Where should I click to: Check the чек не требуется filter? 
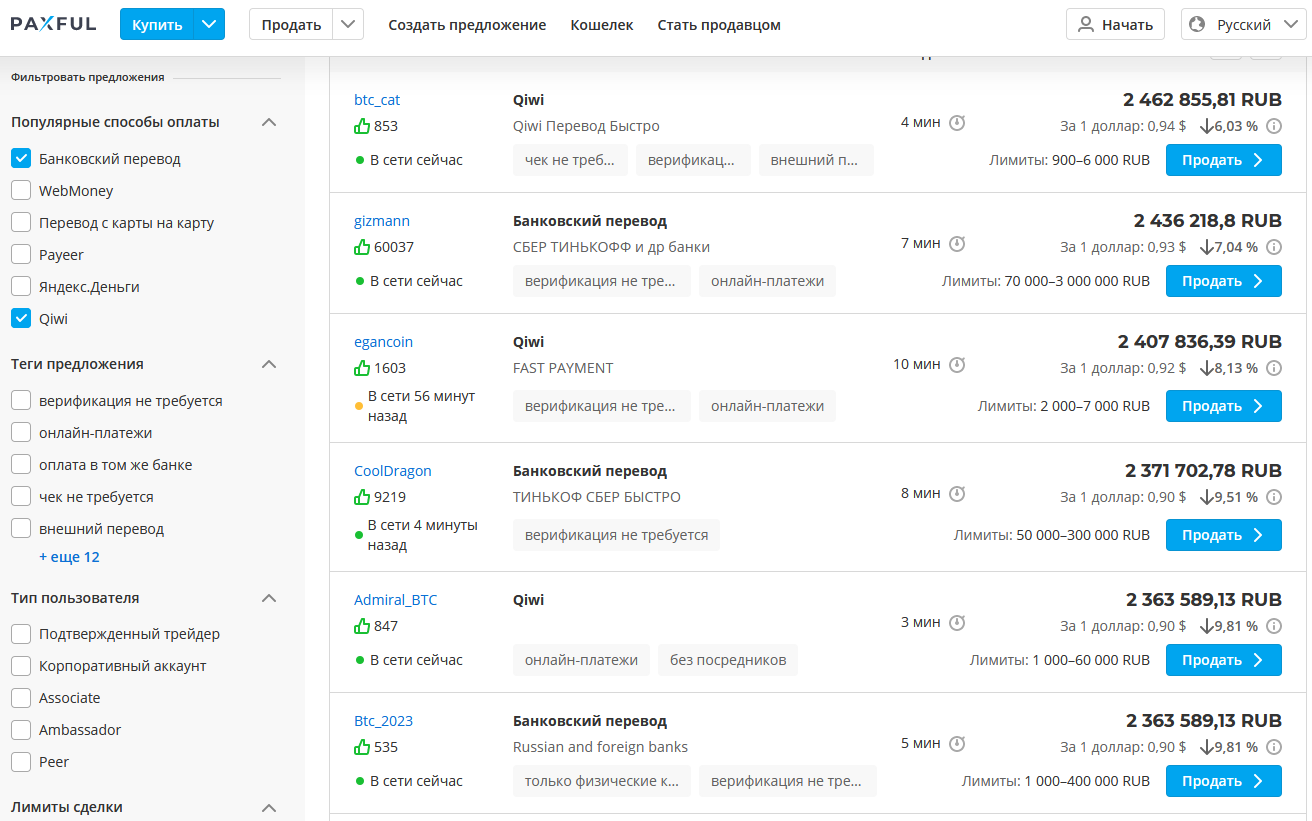21,497
